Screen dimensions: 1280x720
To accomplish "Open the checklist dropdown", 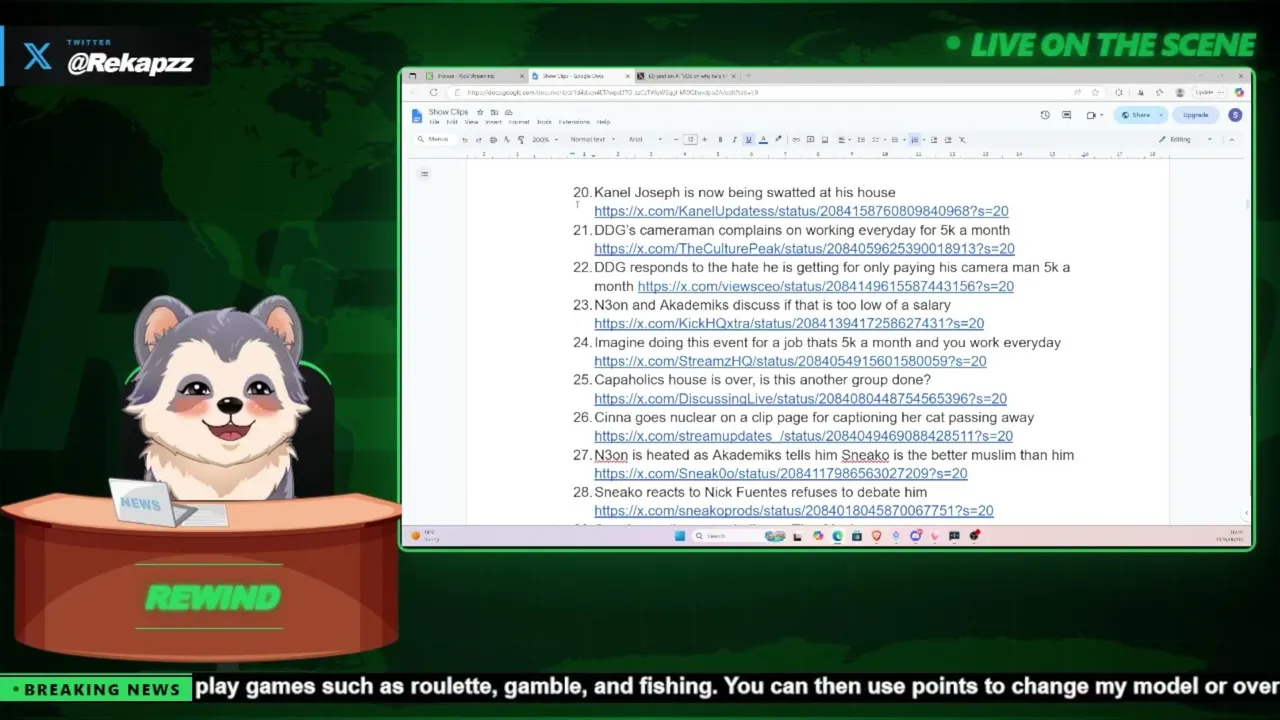I will click(877, 140).
